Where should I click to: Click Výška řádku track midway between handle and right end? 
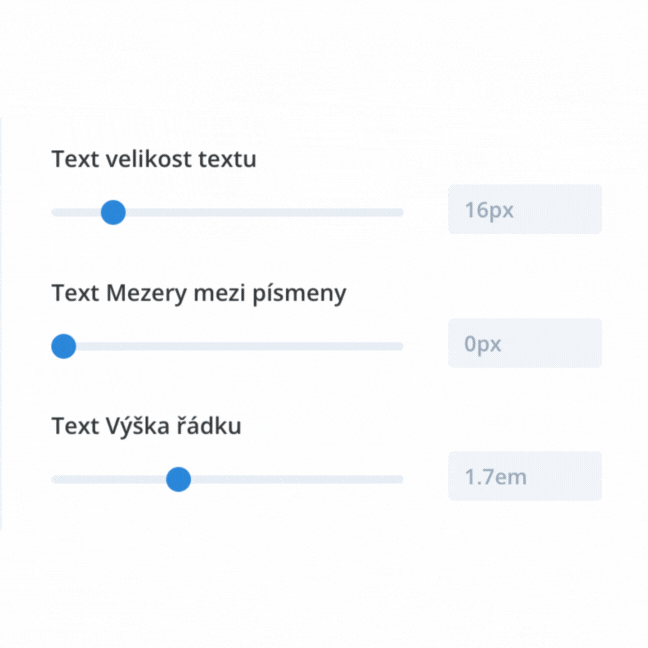[x=290, y=479]
